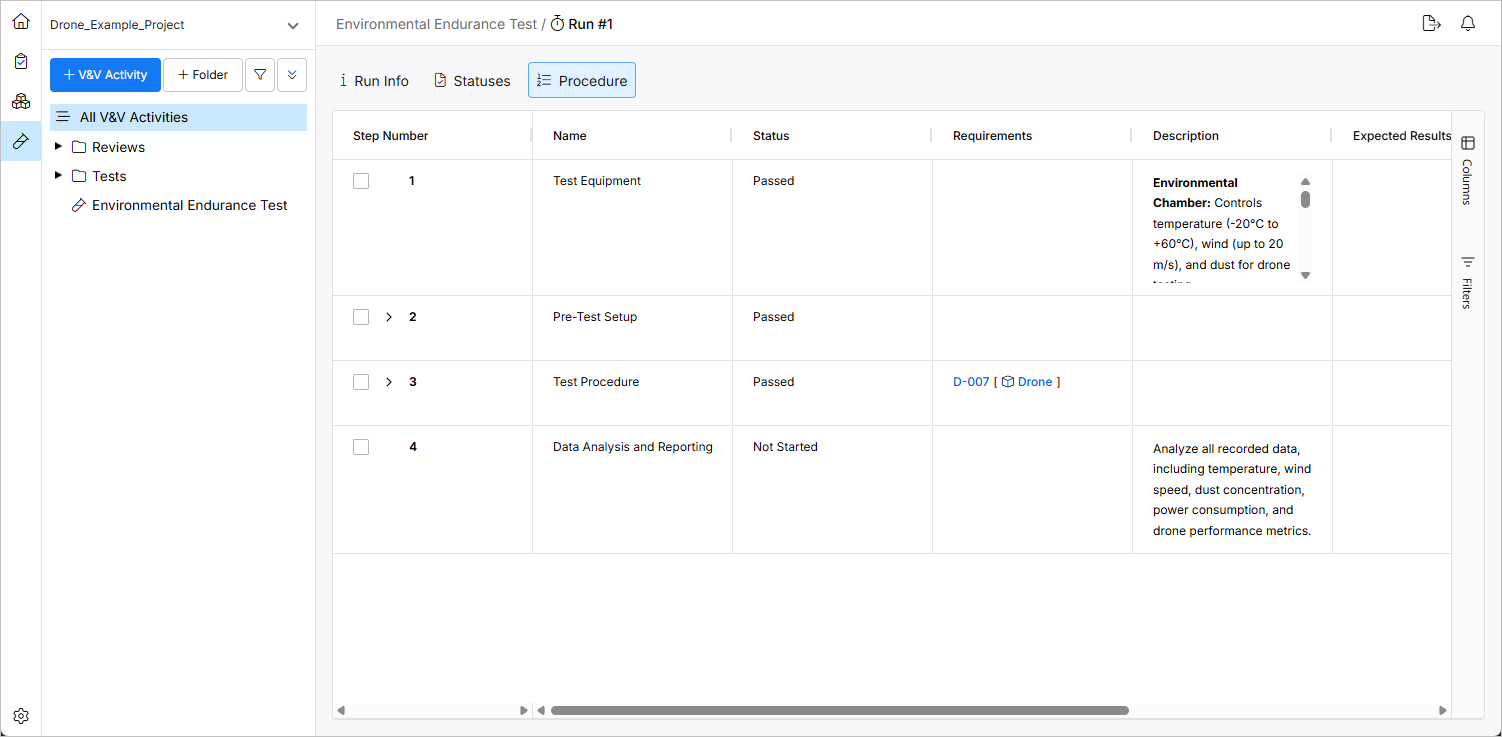This screenshot has height=737, width=1502.
Task: Expand step 2 Pre-Test Setup row
Action: click(x=389, y=317)
